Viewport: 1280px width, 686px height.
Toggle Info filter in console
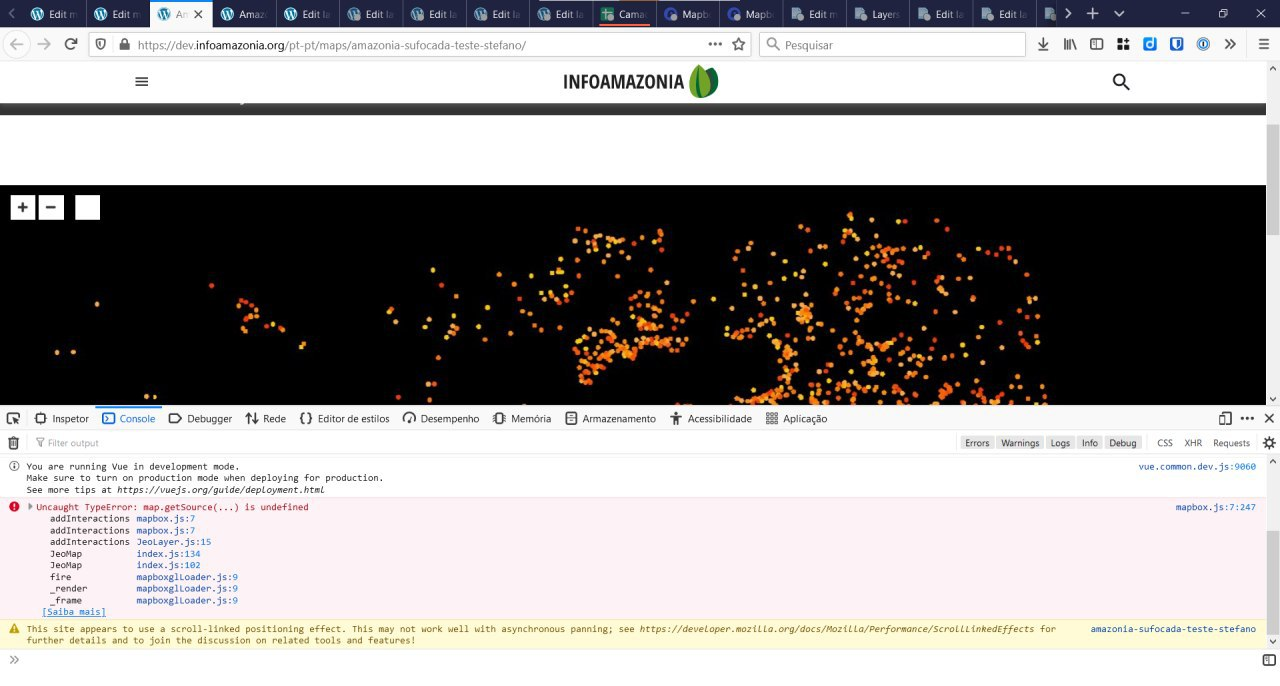click(x=1089, y=442)
